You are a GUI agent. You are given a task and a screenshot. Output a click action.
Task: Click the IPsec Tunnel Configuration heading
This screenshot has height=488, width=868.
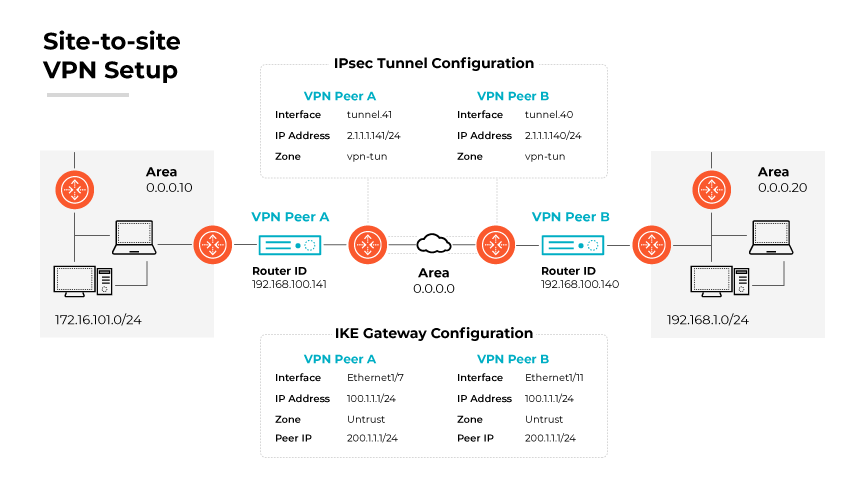[x=433, y=63]
